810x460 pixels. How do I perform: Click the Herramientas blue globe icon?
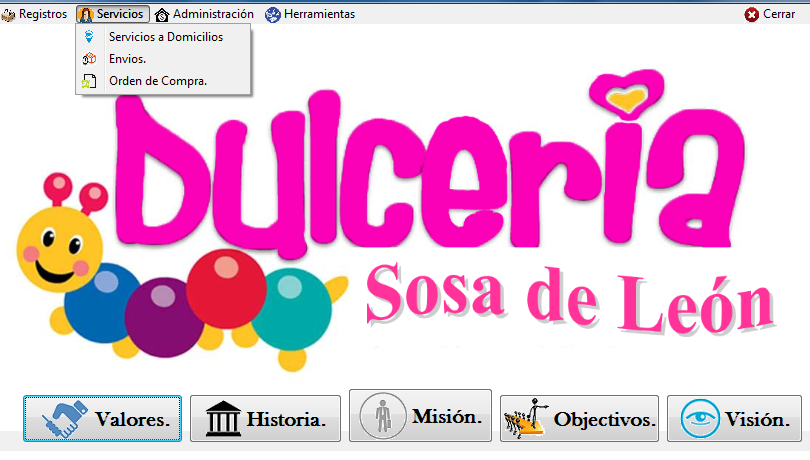(272, 15)
